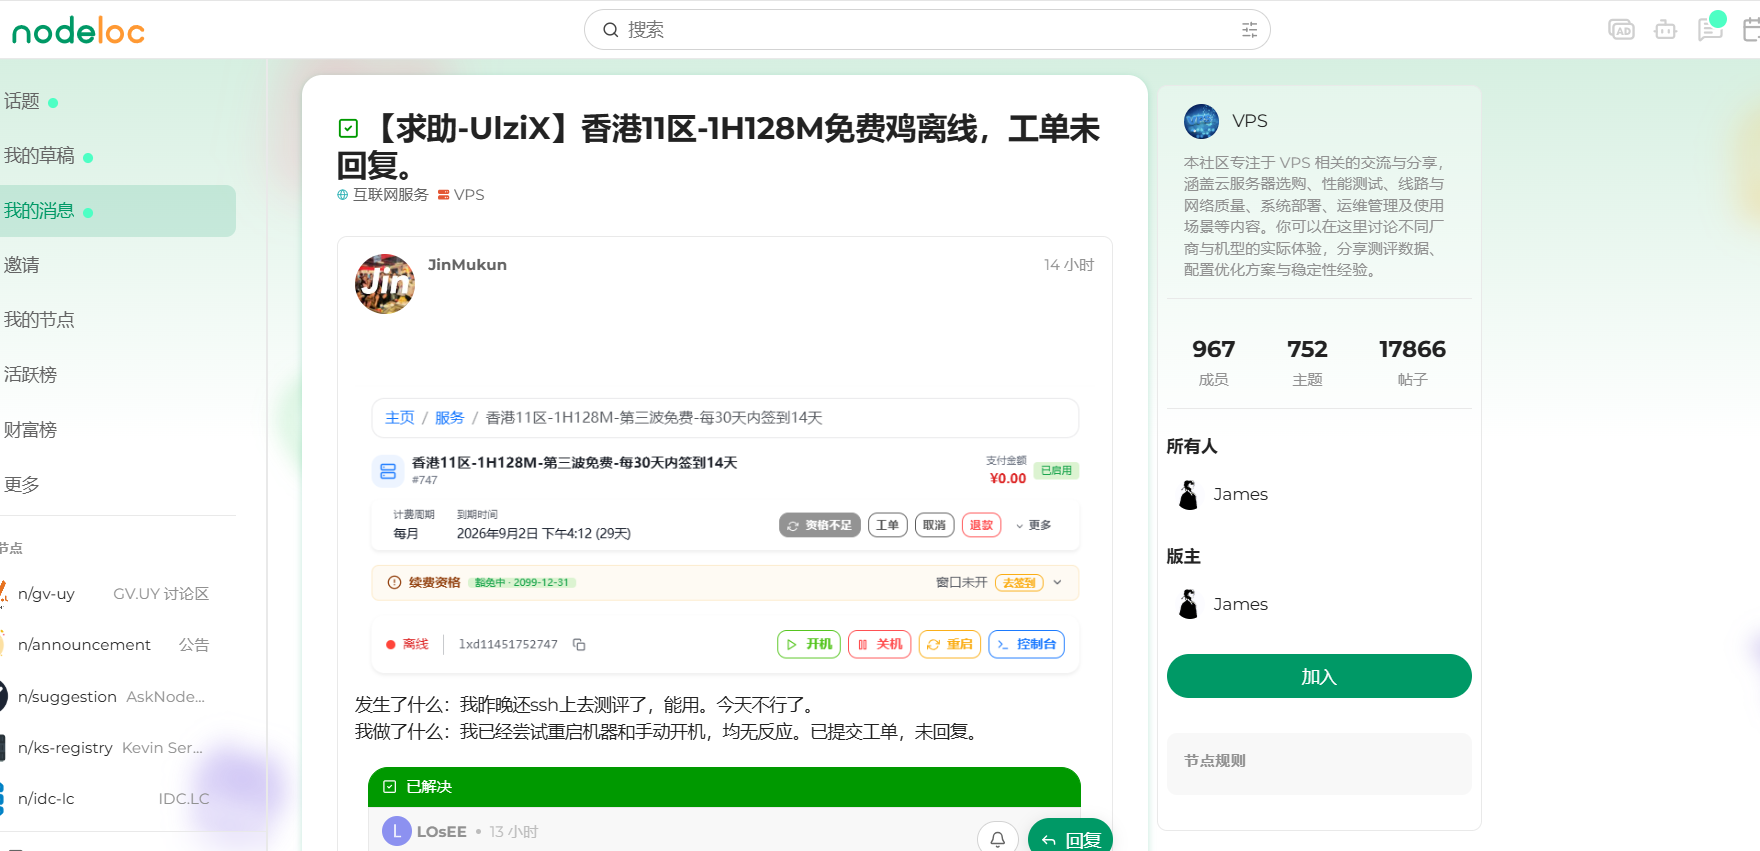Screen dimensions: 1760x851
Task: Click the green 已解决 solution banner
Action: (x=724, y=787)
